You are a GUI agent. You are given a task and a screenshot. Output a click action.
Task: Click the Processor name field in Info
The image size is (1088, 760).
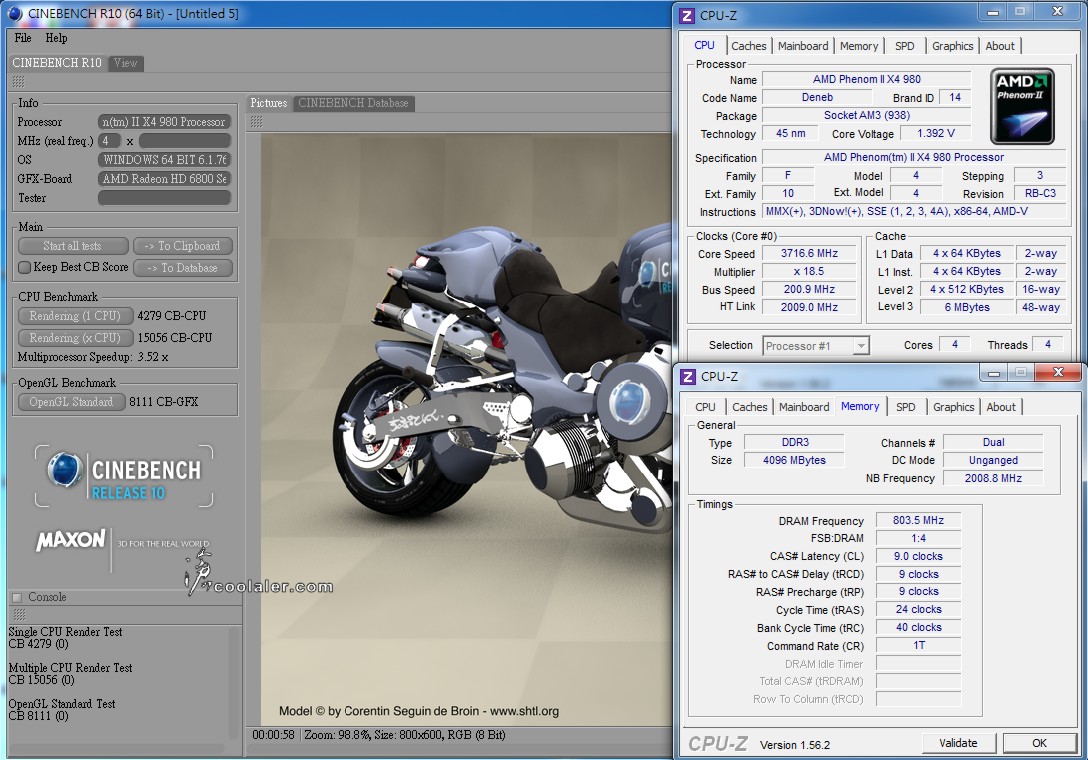[164, 121]
